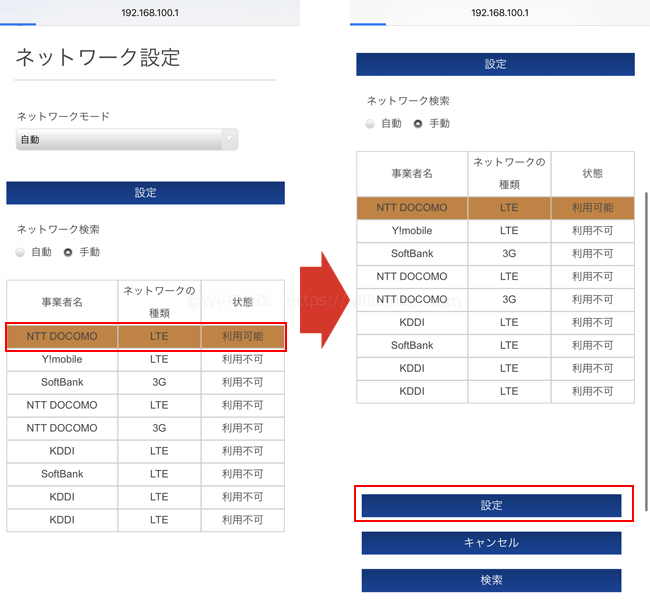The image size is (650, 600).
Task: Click ネットワーク検索 label in left screen
Action: click(x=58, y=229)
